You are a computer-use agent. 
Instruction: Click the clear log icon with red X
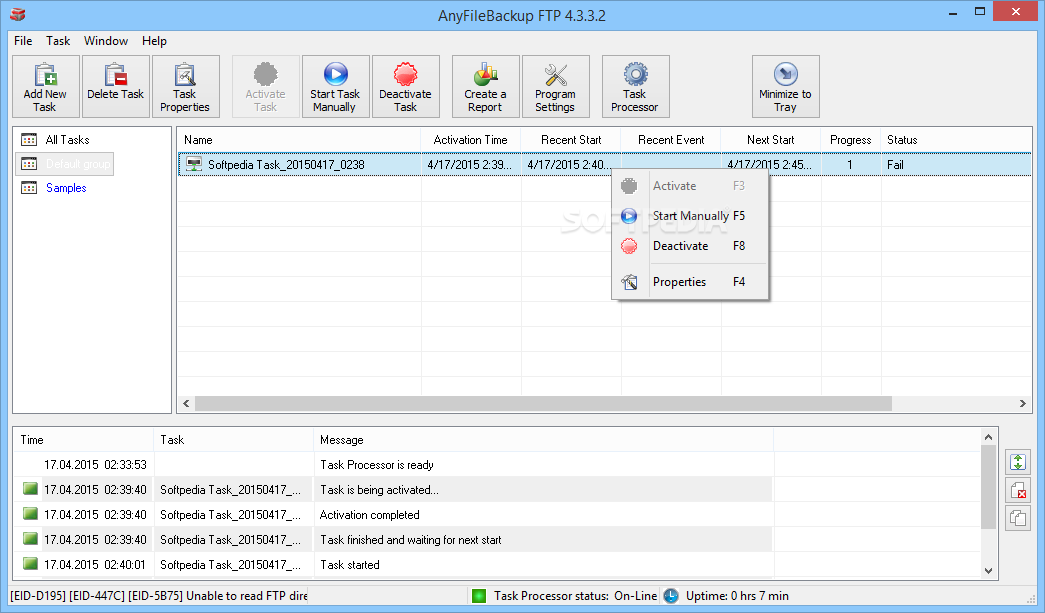click(1018, 490)
